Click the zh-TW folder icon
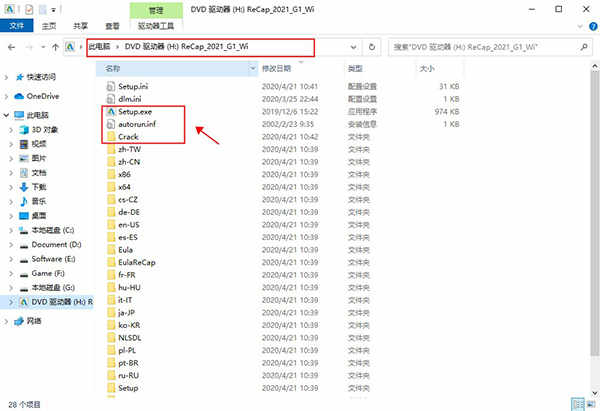This screenshot has height=411, width=600. click(111, 149)
